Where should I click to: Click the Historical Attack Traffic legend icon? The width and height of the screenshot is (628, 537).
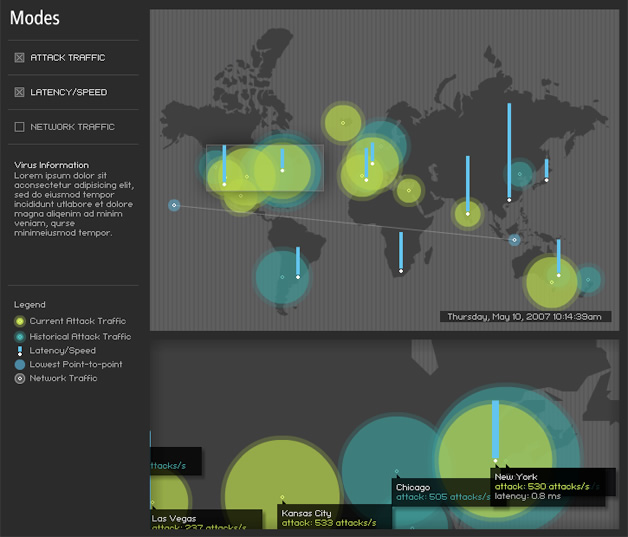[x=20, y=337]
